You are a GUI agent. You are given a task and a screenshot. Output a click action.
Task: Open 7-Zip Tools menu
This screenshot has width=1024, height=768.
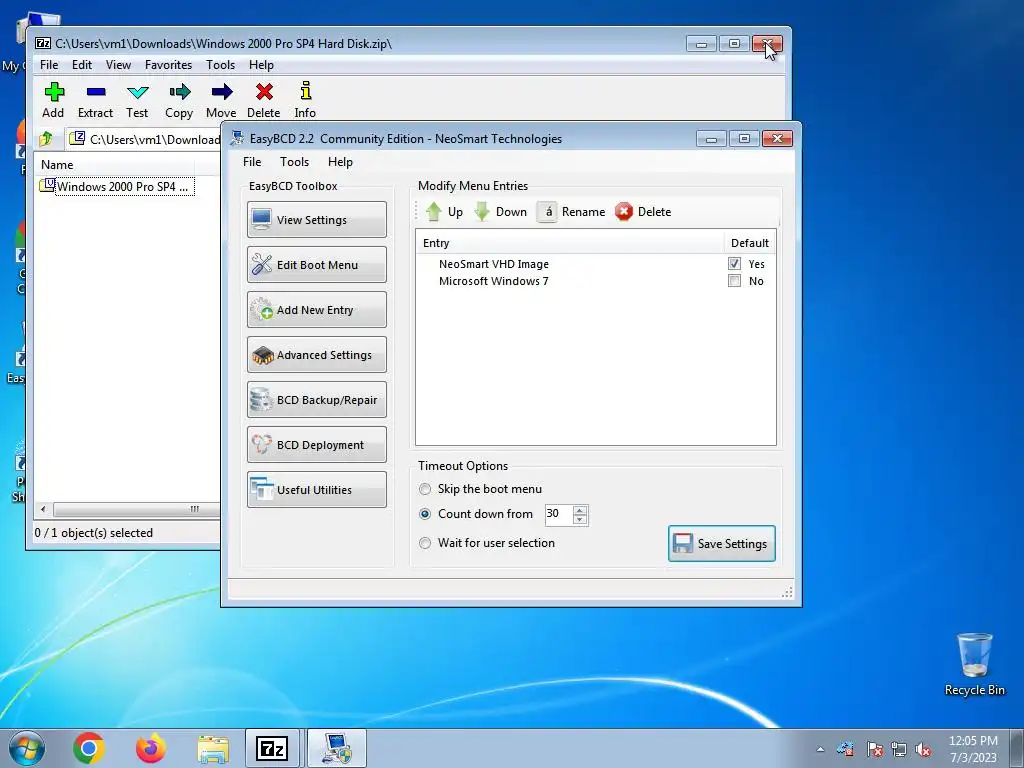[221, 65]
